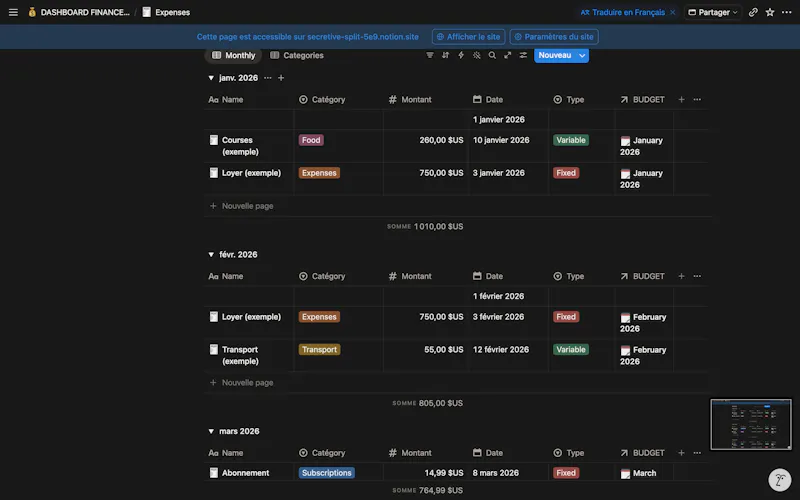Viewport: 800px width, 500px height.
Task: Click the Subscriptions category tag
Action: coord(327,473)
